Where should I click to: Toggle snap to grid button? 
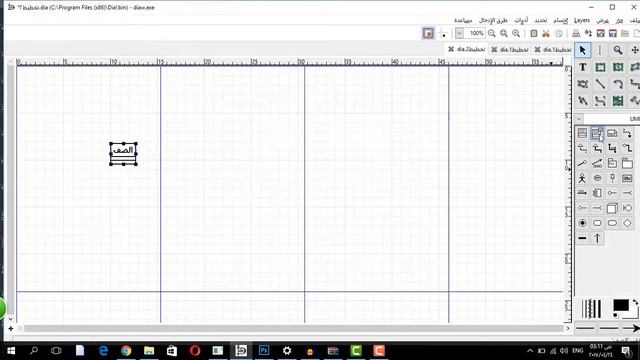[444, 33]
